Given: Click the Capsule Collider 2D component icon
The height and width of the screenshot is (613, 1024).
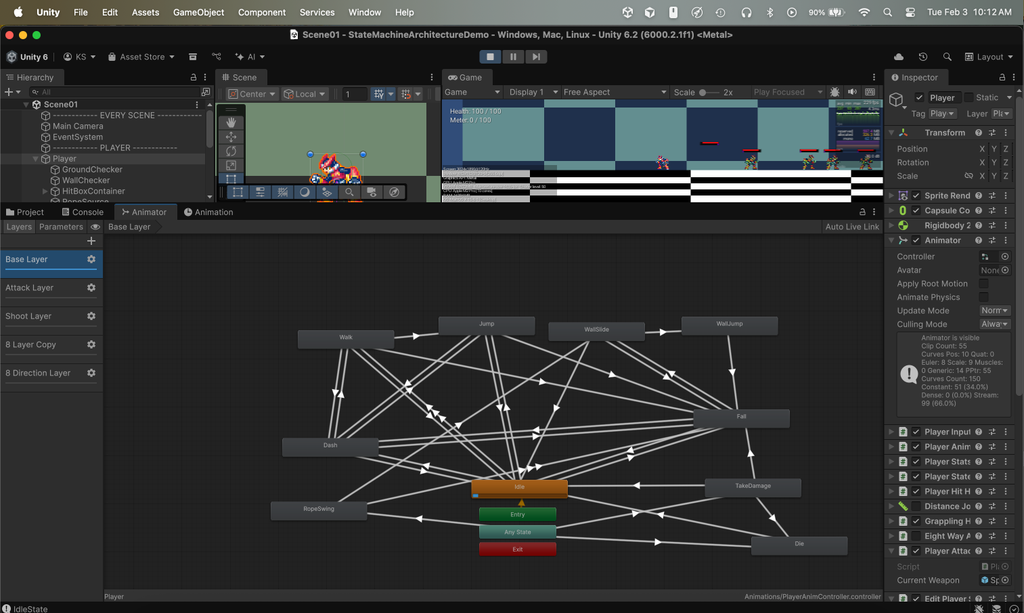Looking at the screenshot, I should (902, 210).
